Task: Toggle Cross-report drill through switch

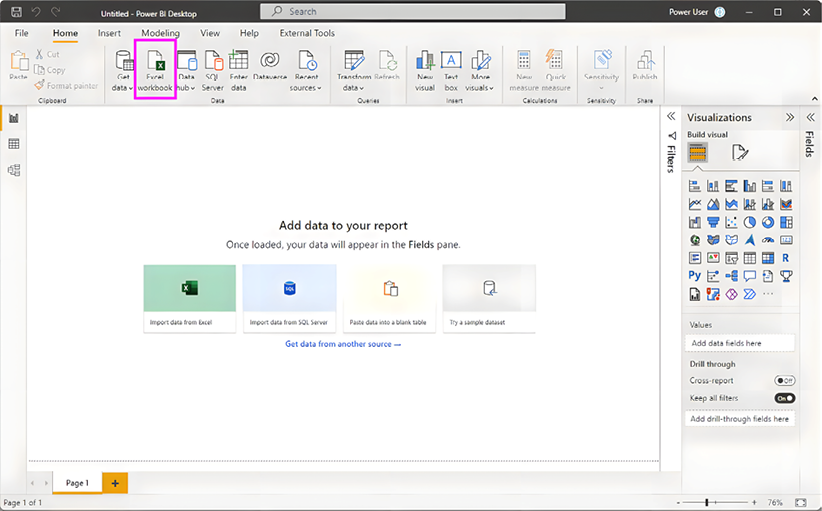Action: pyautogui.click(x=784, y=381)
